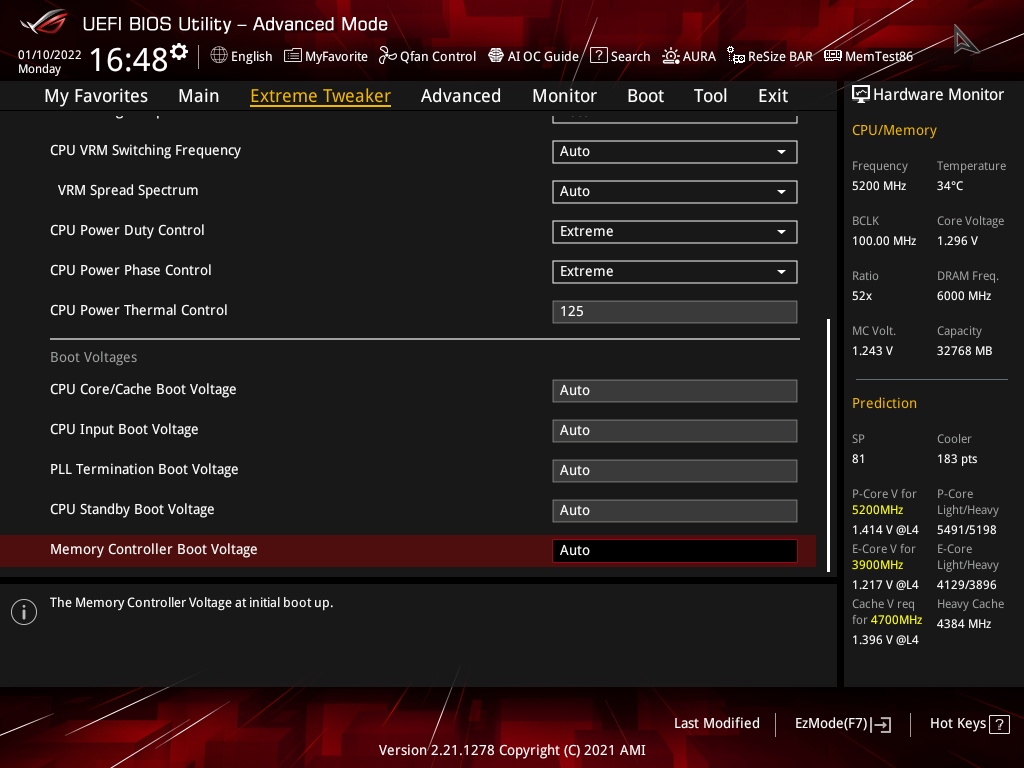Screen dimensions: 1024x768
Task: Select CPU Power Duty Control label
Action: [x=127, y=231]
